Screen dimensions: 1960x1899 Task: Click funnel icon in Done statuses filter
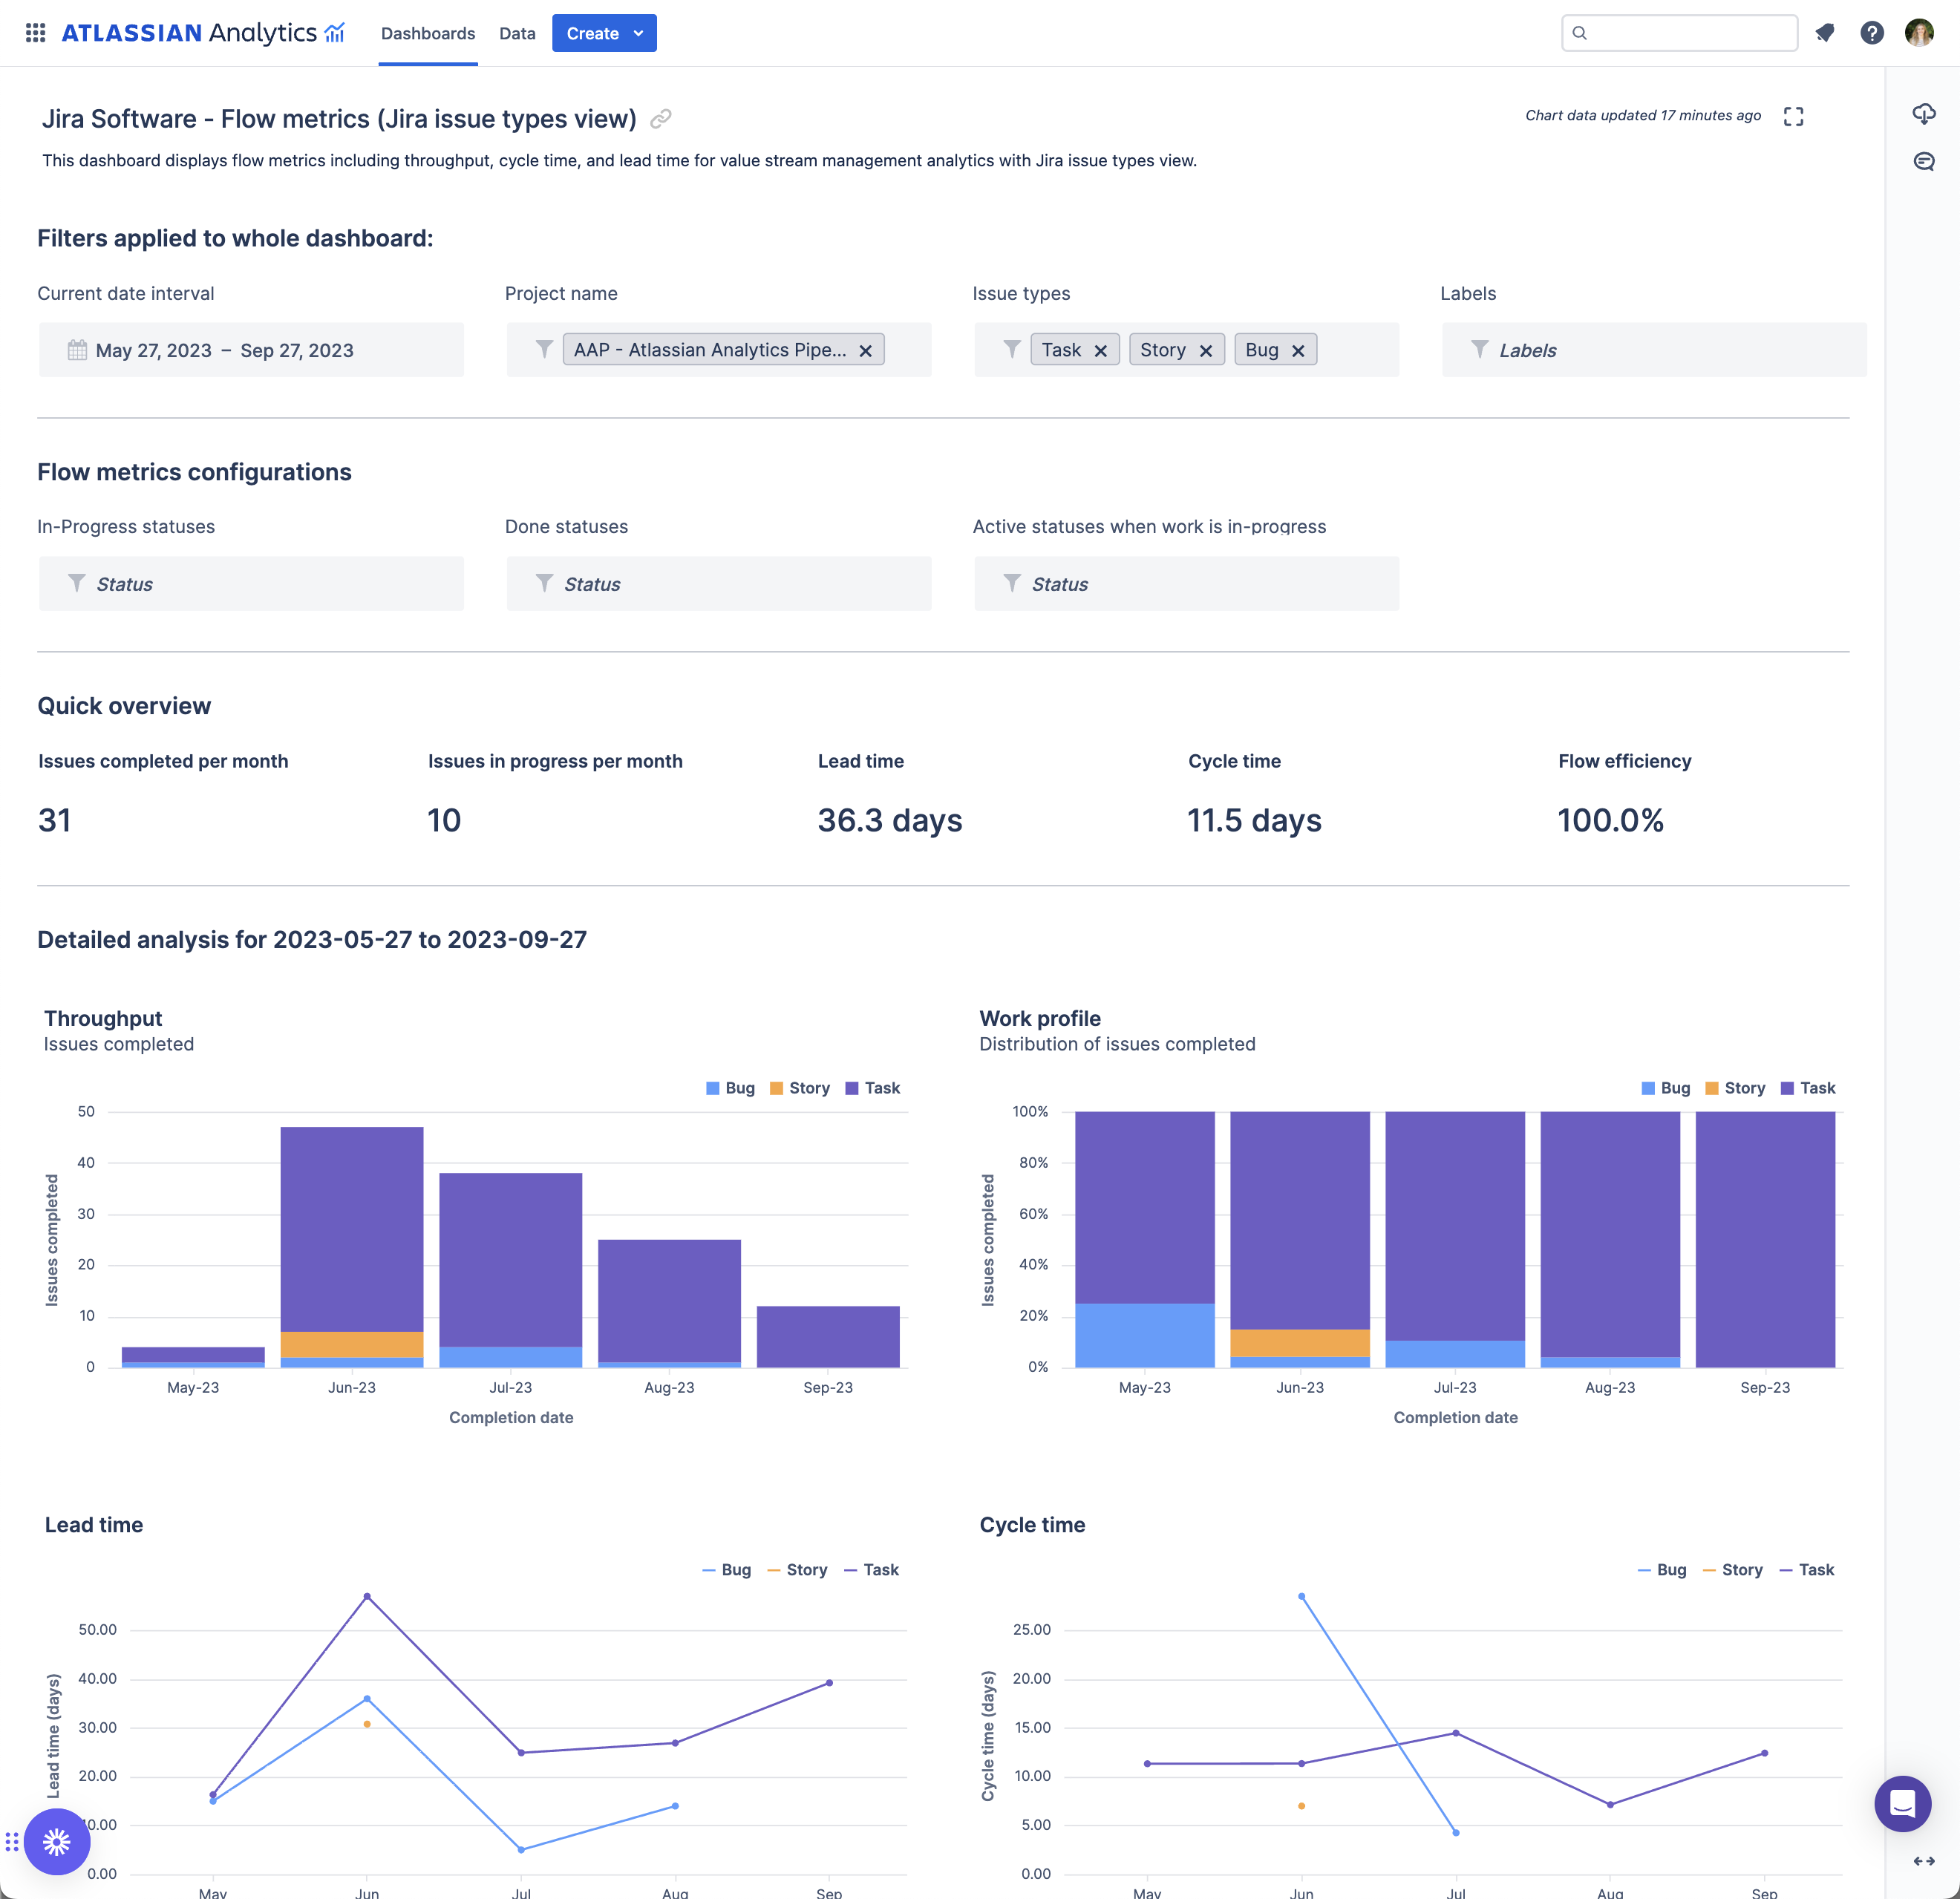pyautogui.click(x=544, y=583)
